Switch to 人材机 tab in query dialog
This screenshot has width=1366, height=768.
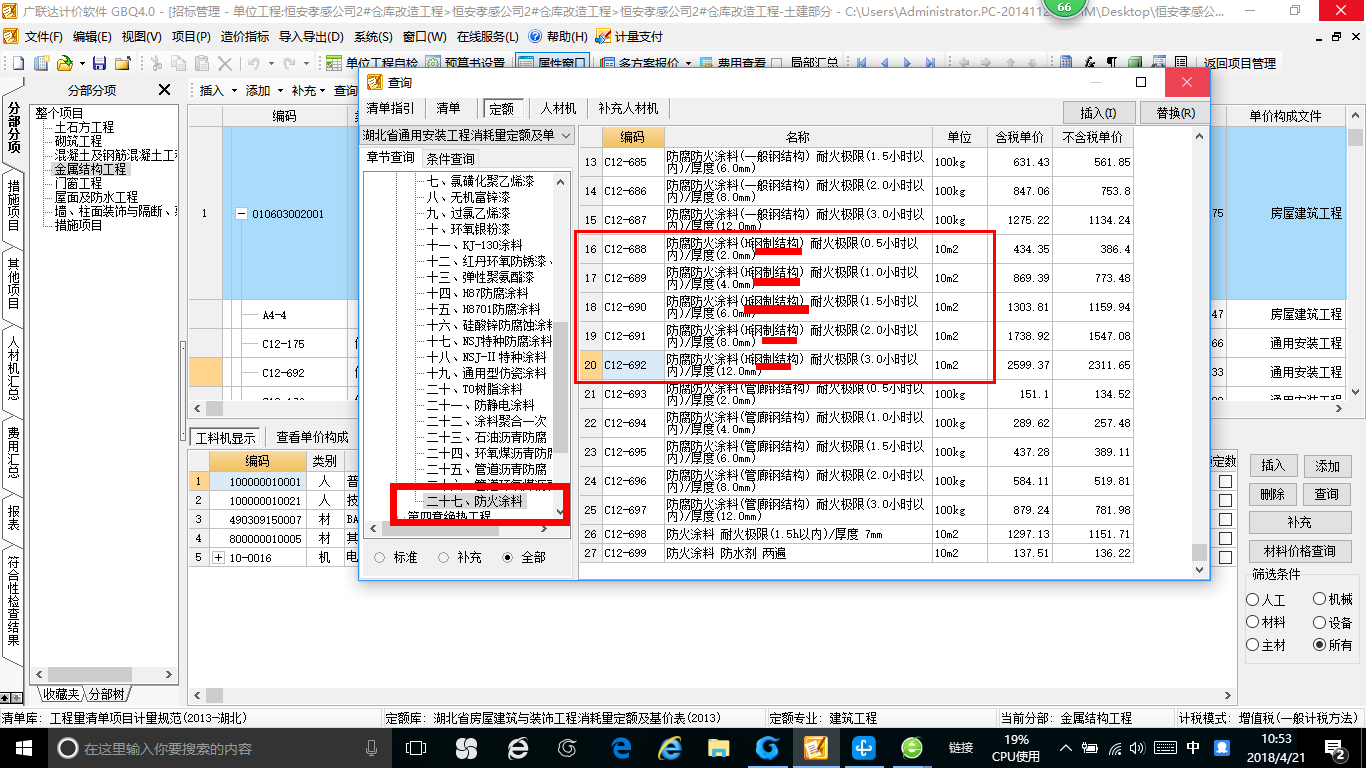tap(558, 108)
